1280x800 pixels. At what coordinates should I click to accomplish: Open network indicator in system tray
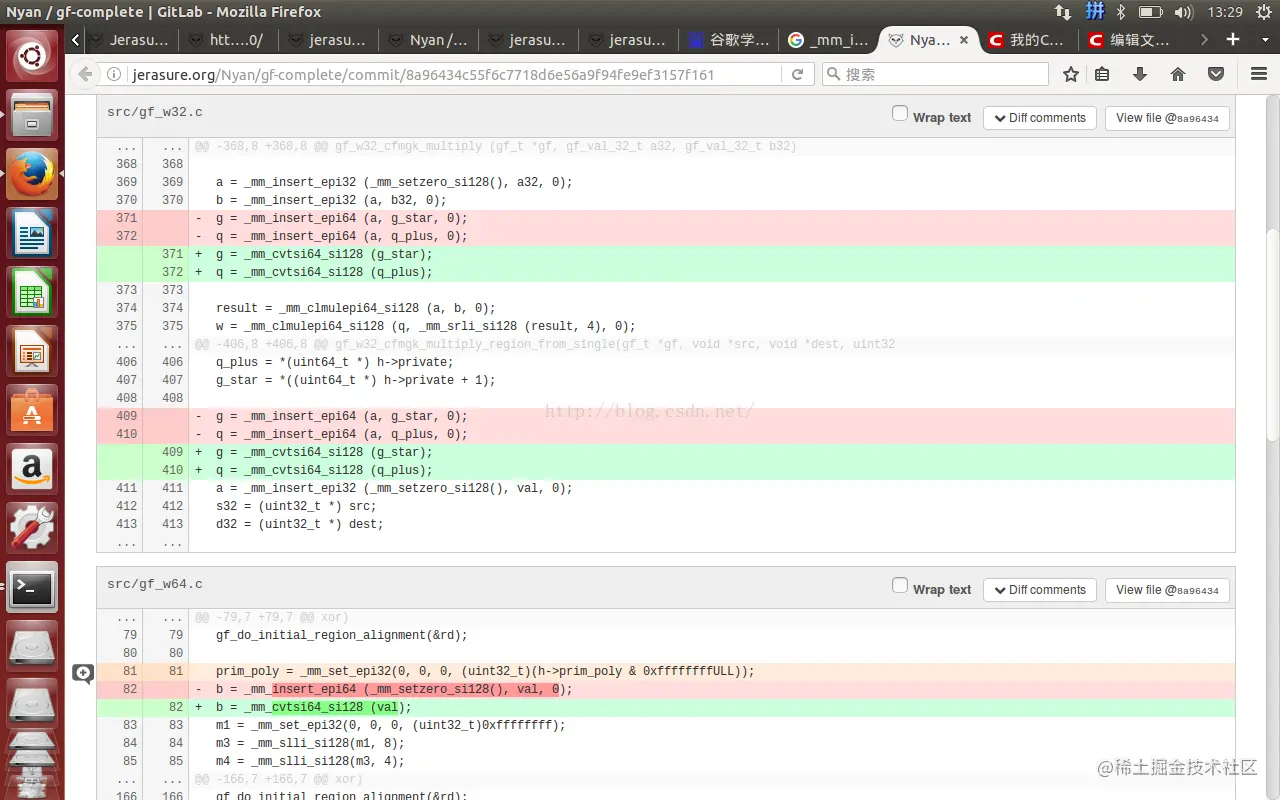tap(1063, 12)
